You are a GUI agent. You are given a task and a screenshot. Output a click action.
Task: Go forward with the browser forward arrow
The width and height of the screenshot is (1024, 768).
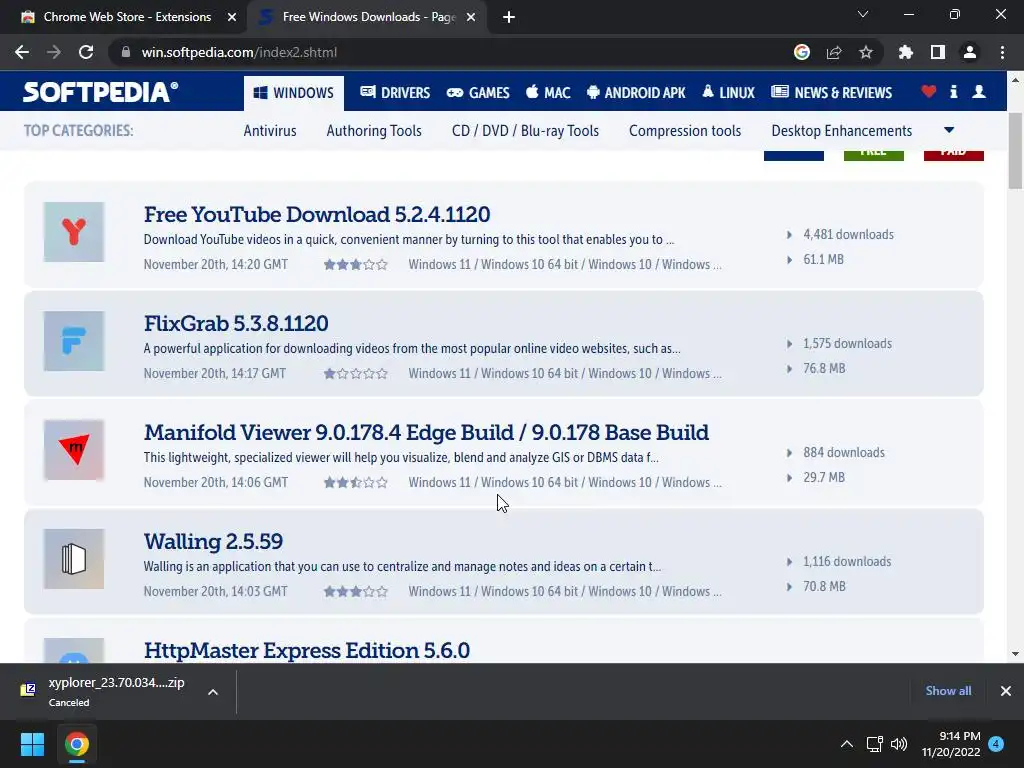click(x=54, y=52)
